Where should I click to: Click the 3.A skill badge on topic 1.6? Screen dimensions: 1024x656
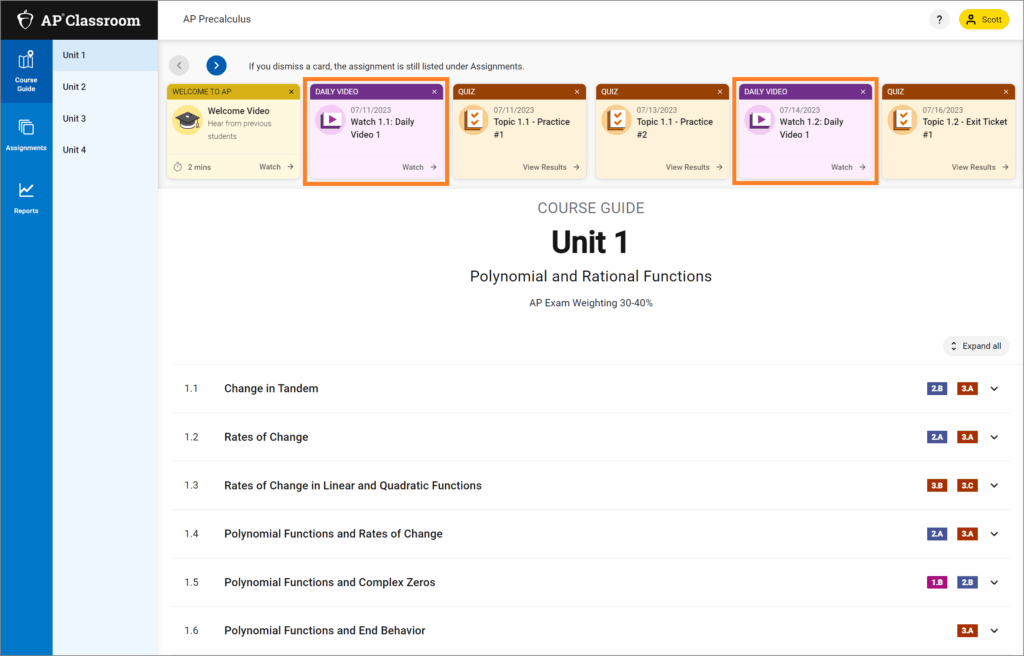[x=967, y=631]
